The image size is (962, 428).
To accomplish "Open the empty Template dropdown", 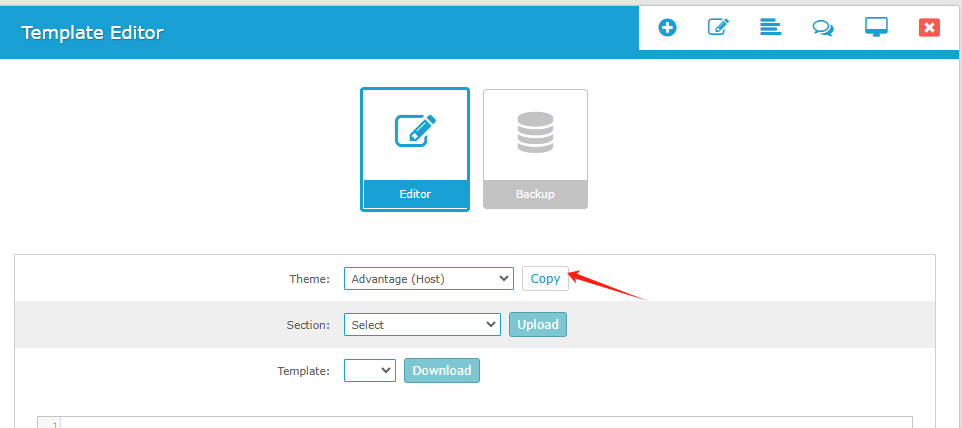I will coord(370,370).
